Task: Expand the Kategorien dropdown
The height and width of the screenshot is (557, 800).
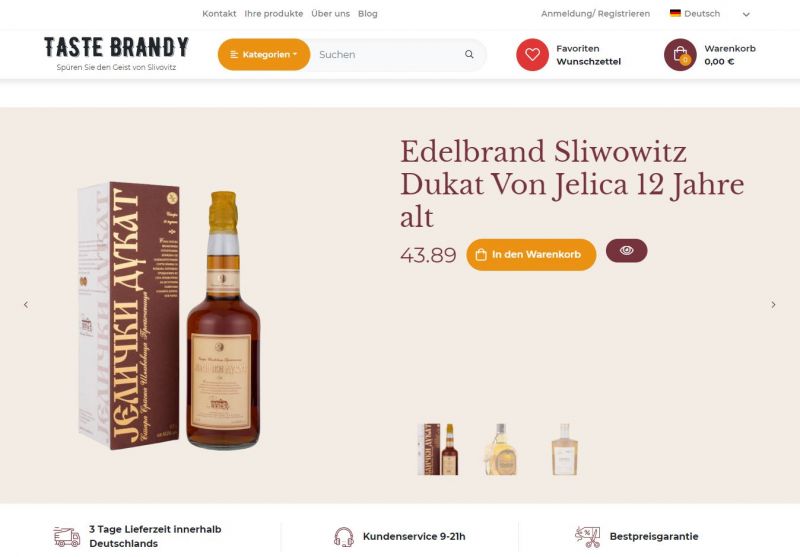Action: (264, 55)
